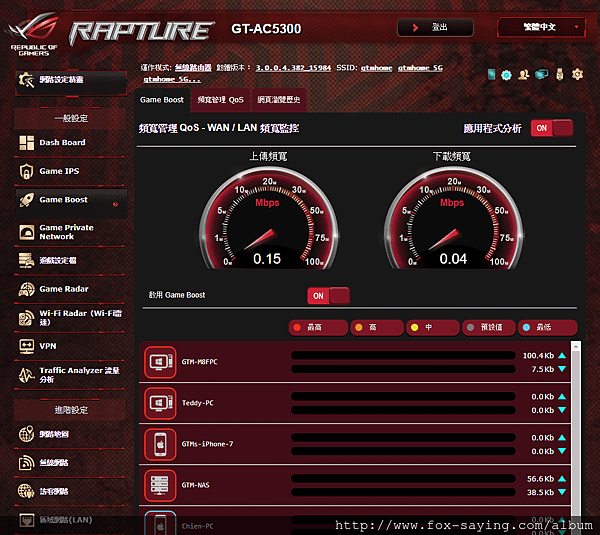
Task: Open the 網路設定精靈 setup wizard
Action: click(x=71, y=82)
